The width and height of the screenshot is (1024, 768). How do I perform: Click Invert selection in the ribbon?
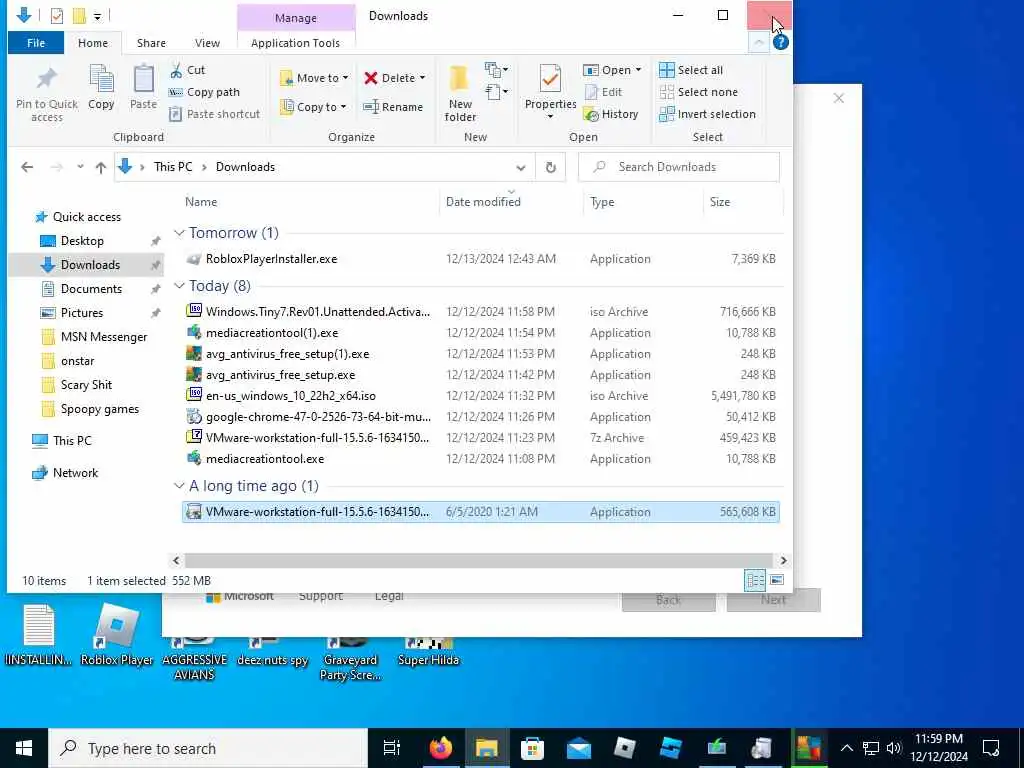707,114
